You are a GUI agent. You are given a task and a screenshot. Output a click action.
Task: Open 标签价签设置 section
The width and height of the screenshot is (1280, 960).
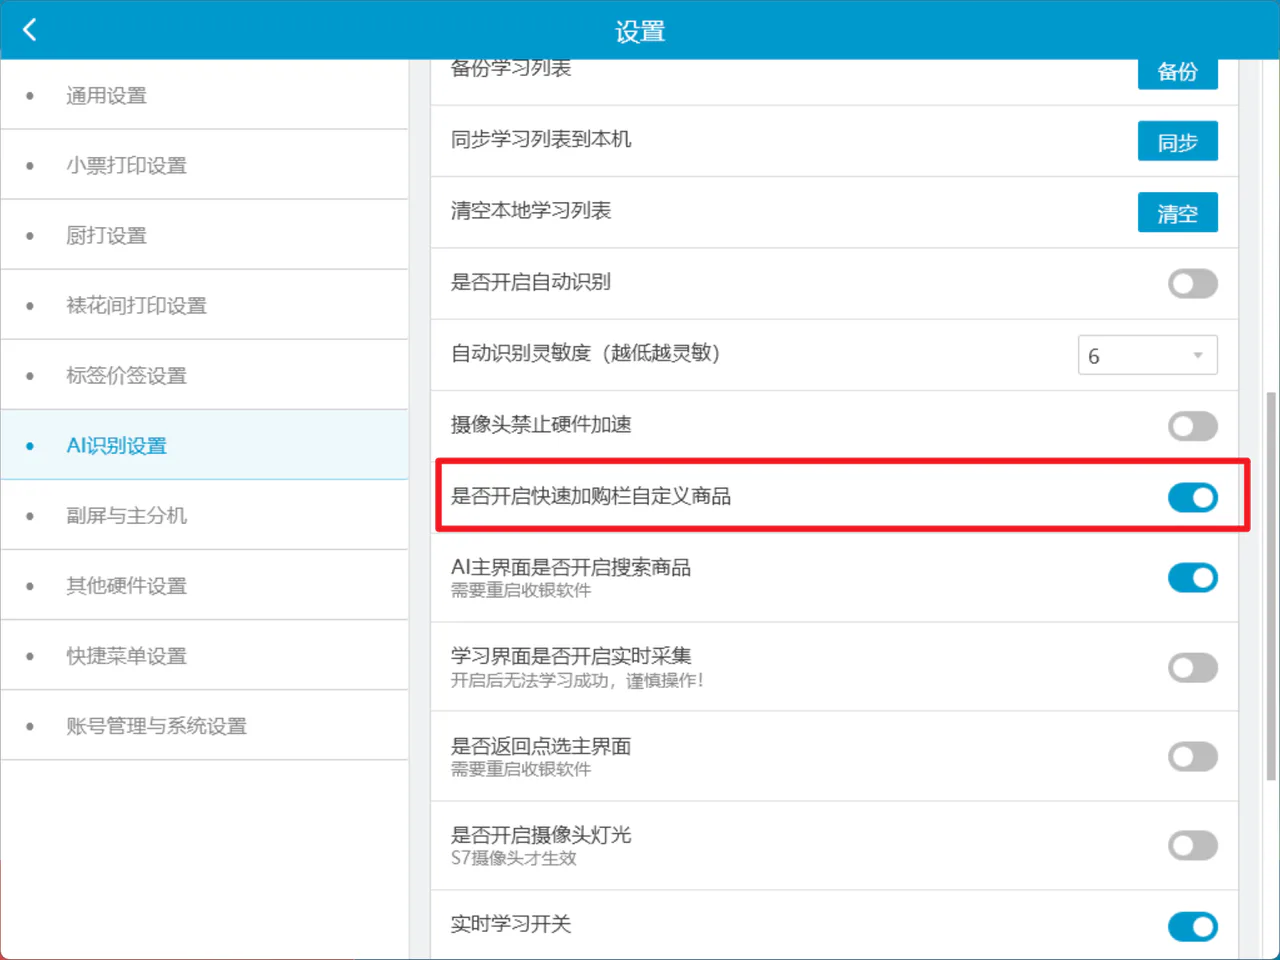coord(204,375)
